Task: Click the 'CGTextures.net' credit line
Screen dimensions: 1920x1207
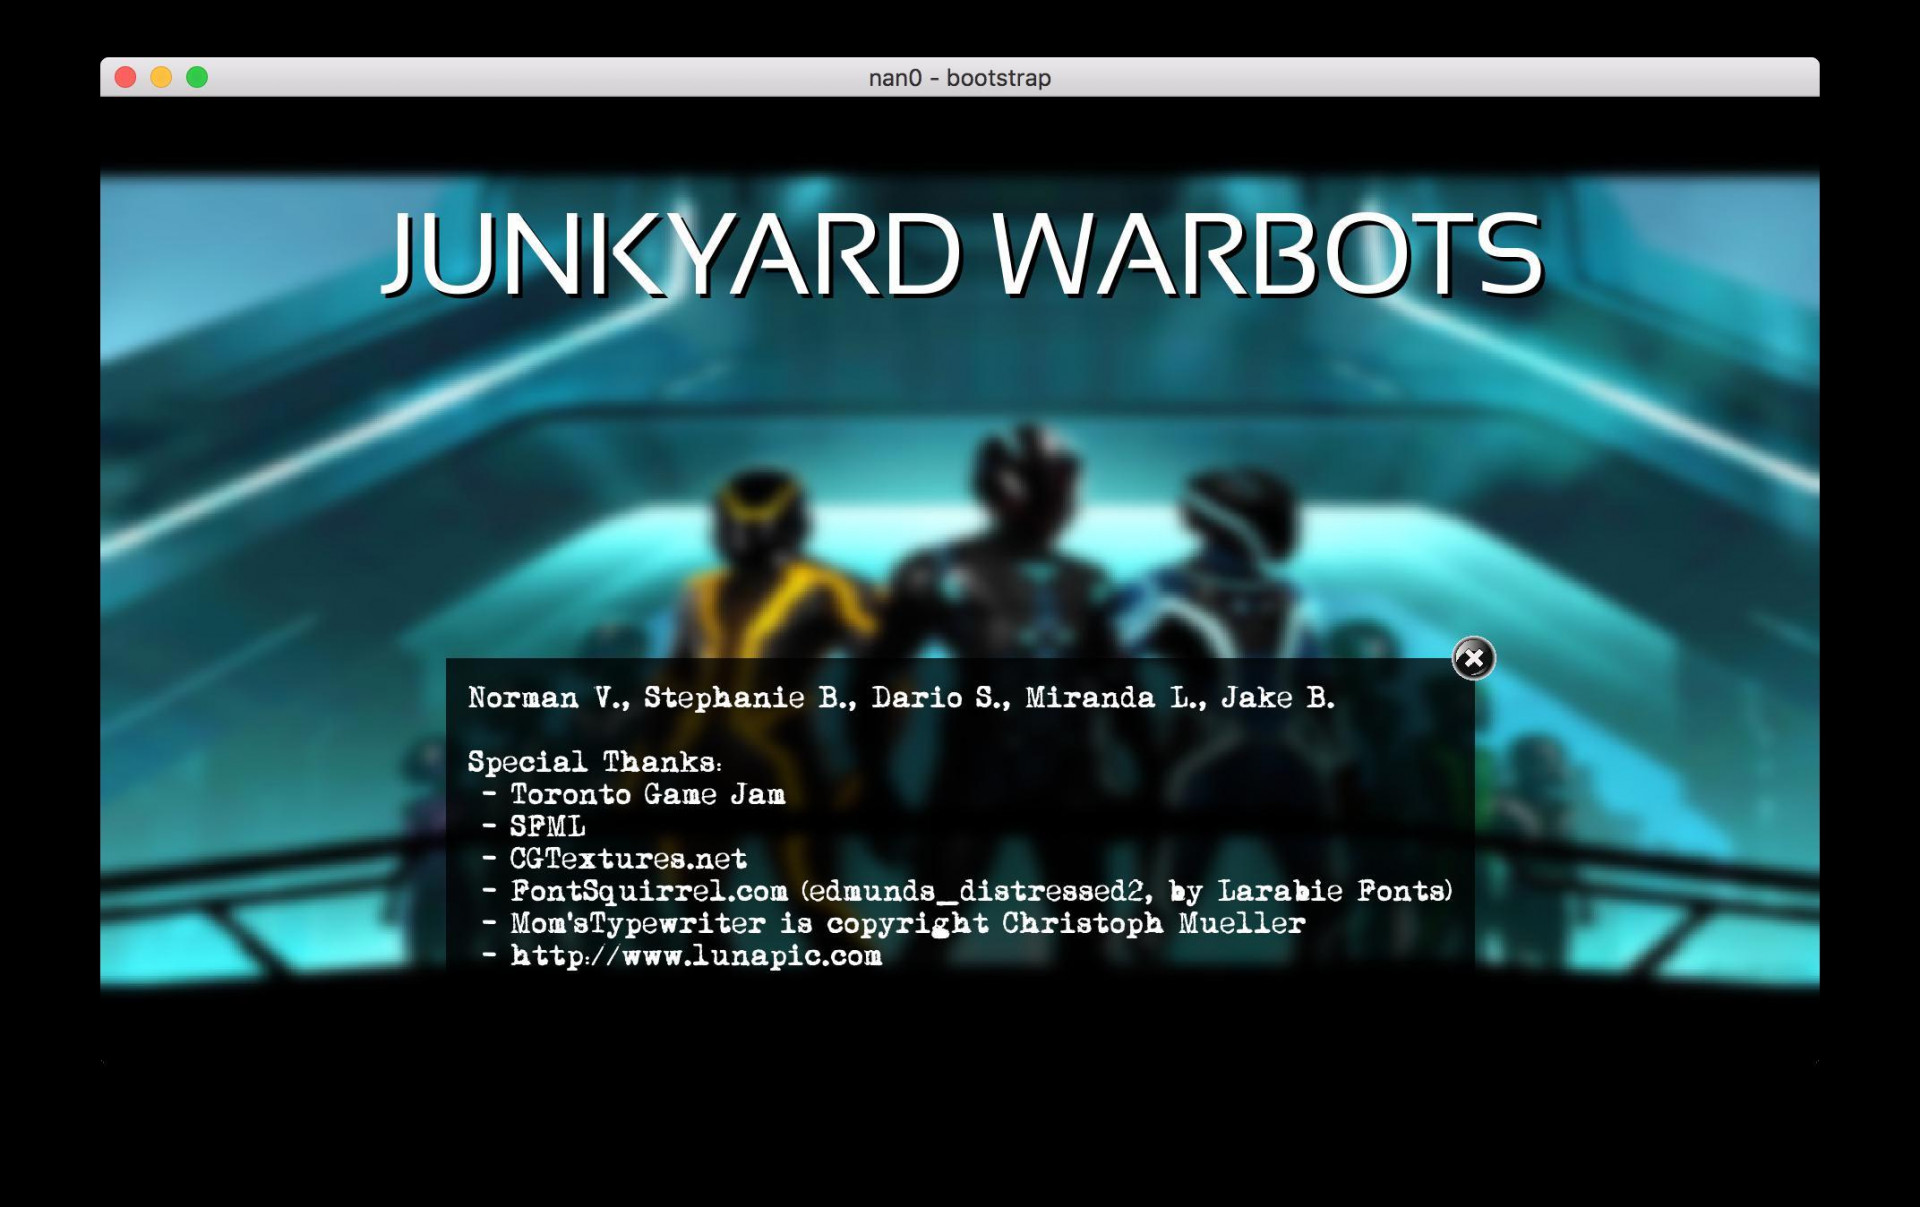Action: (614, 859)
